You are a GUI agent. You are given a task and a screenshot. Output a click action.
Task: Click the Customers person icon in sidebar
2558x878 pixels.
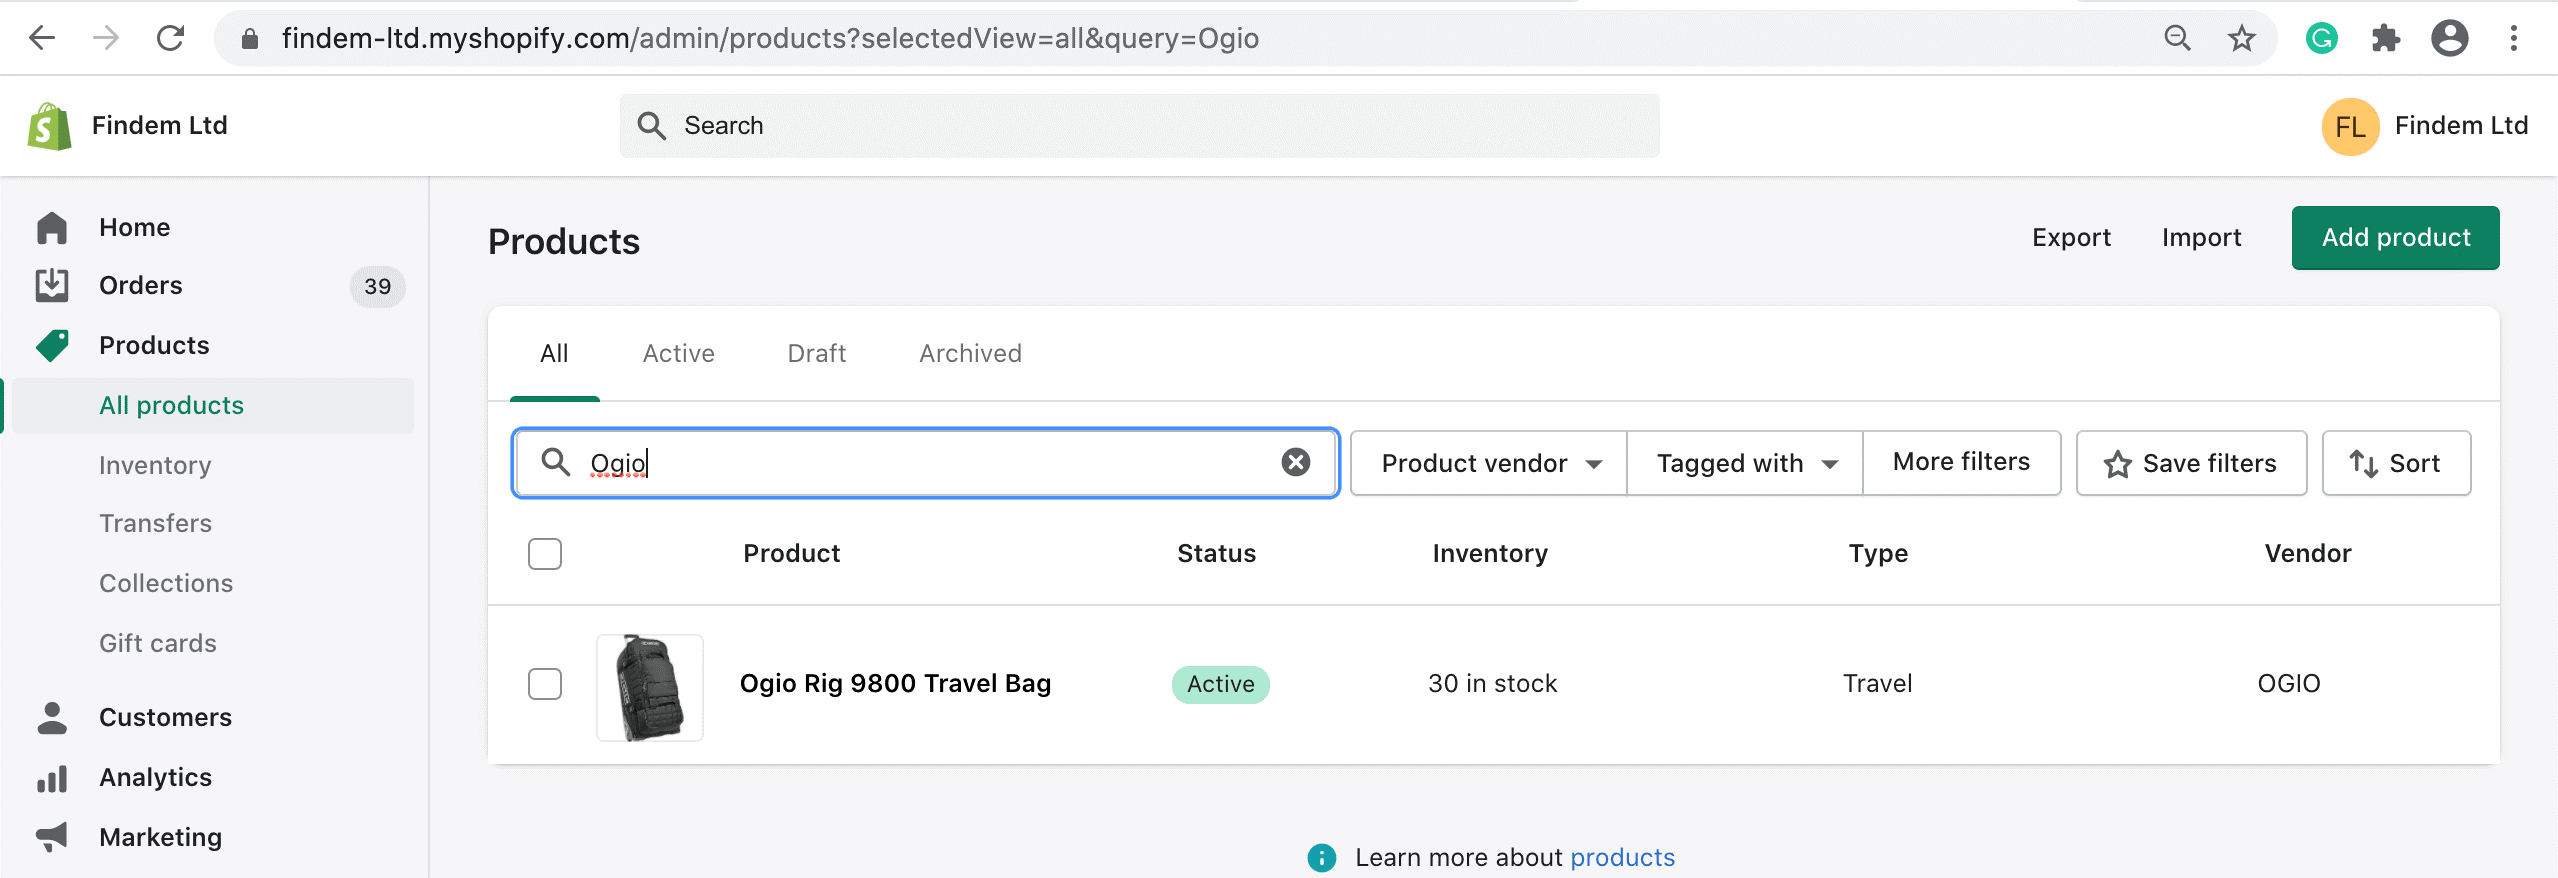point(52,718)
